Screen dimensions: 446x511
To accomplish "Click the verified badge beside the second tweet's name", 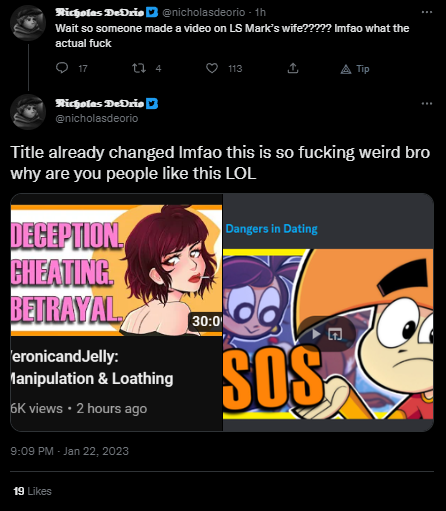I will 152,103.
